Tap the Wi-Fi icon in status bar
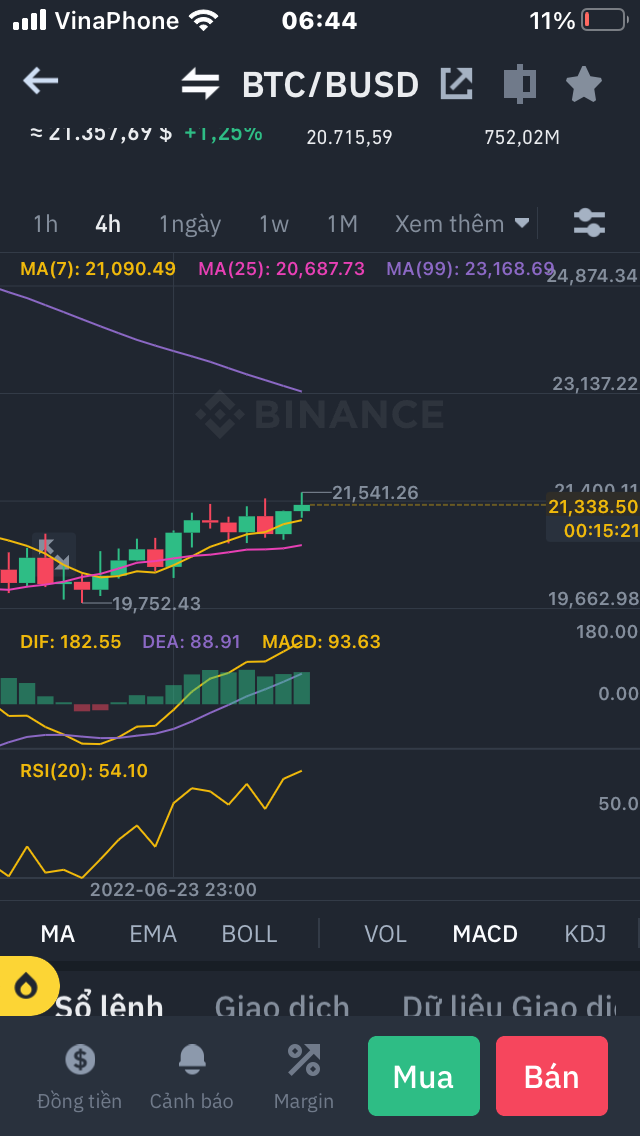The height and width of the screenshot is (1136, 640). click(204, 20)
